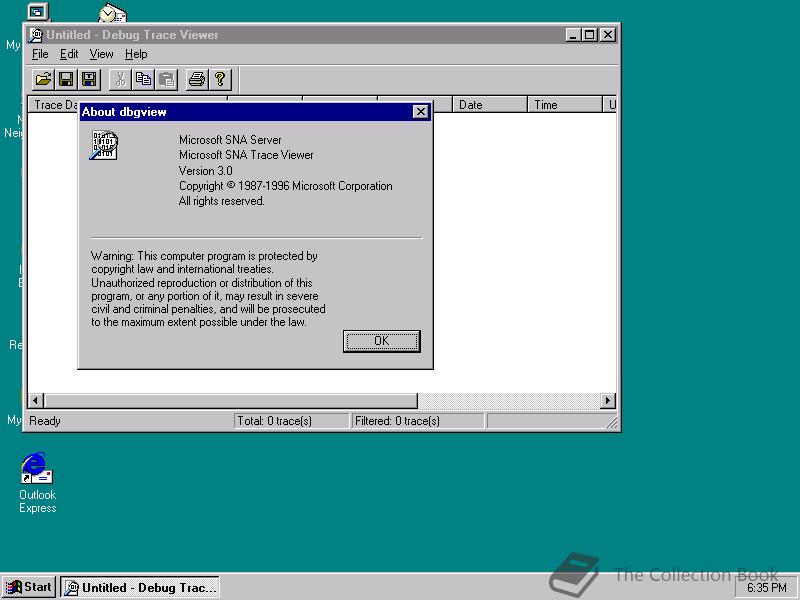Screen dimensions: 800x600
Task: Click the 'Microsoft SNA Server' text
Action: (230, 140)
